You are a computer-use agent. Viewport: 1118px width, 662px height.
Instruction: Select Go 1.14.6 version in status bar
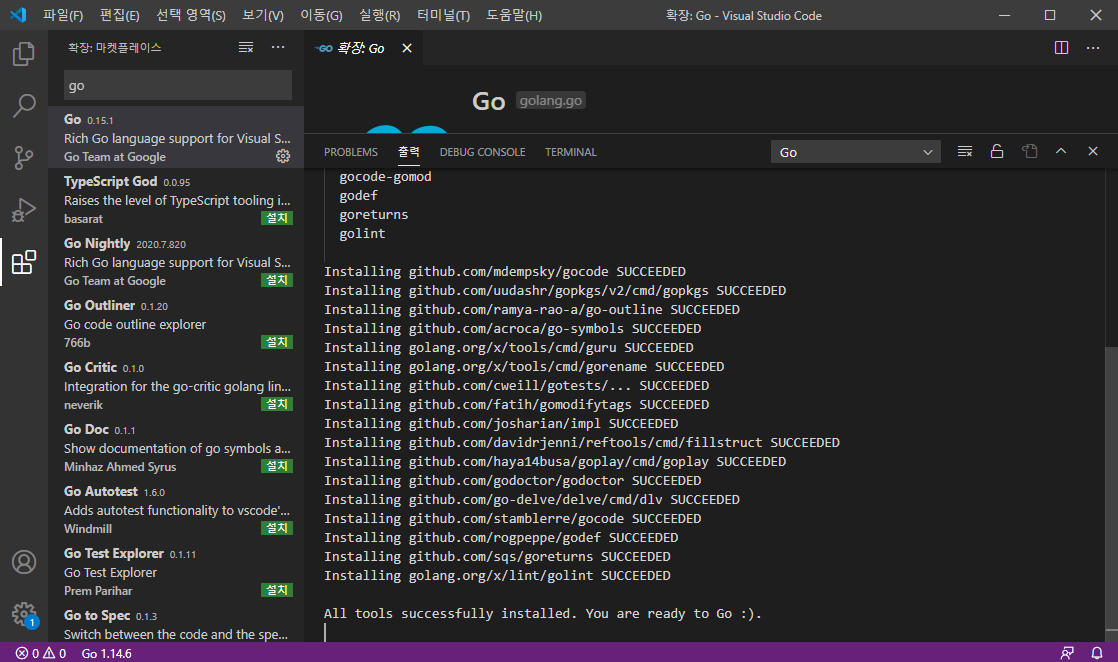pos(106,653)
